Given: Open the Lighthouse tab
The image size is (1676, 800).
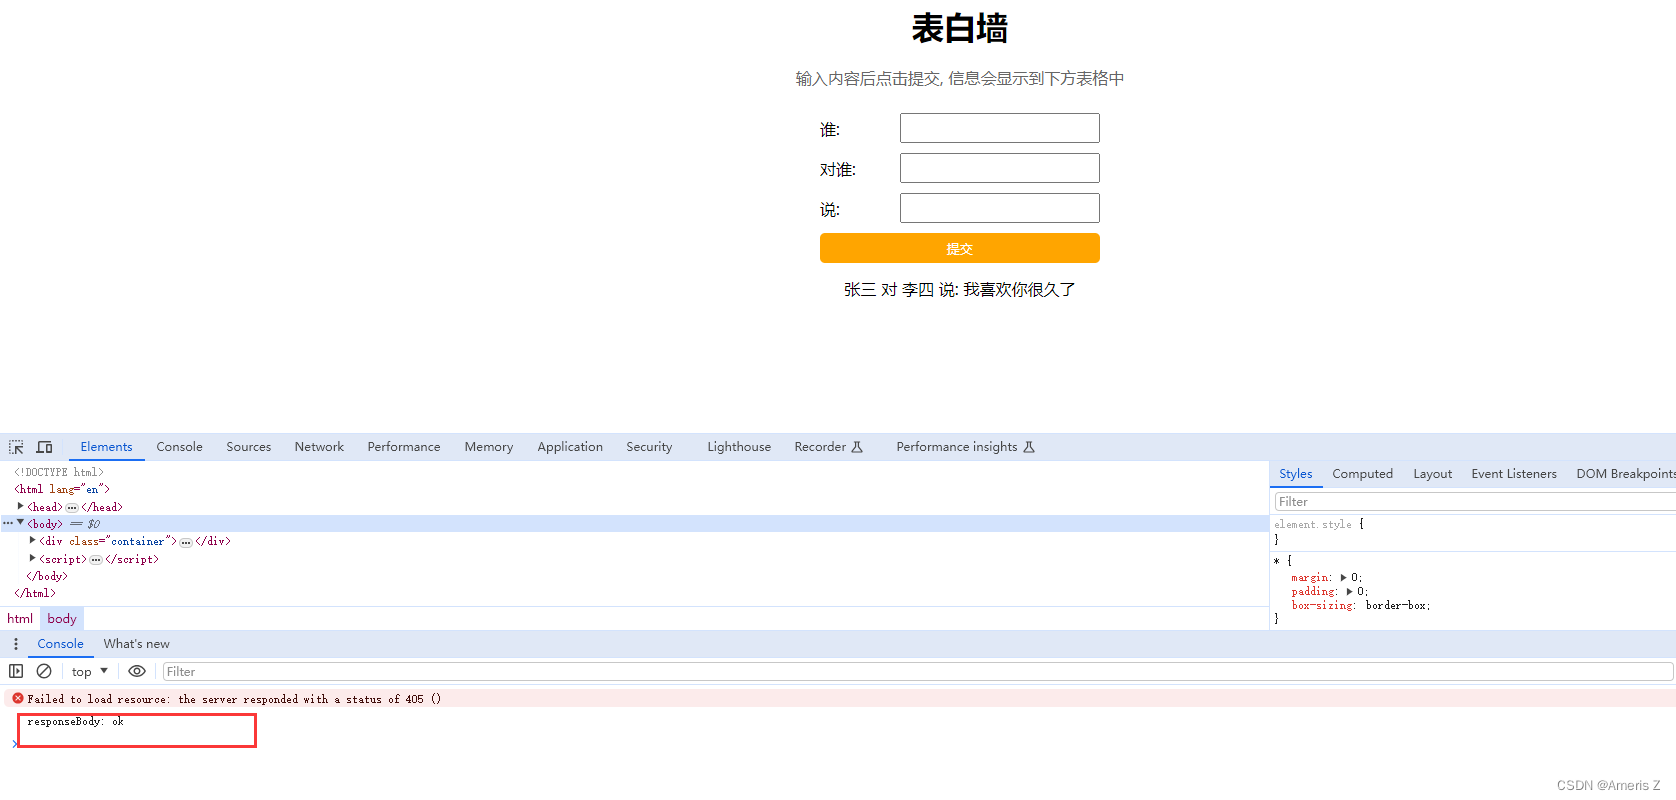Looking at the screenshot, I should (739, 447).
